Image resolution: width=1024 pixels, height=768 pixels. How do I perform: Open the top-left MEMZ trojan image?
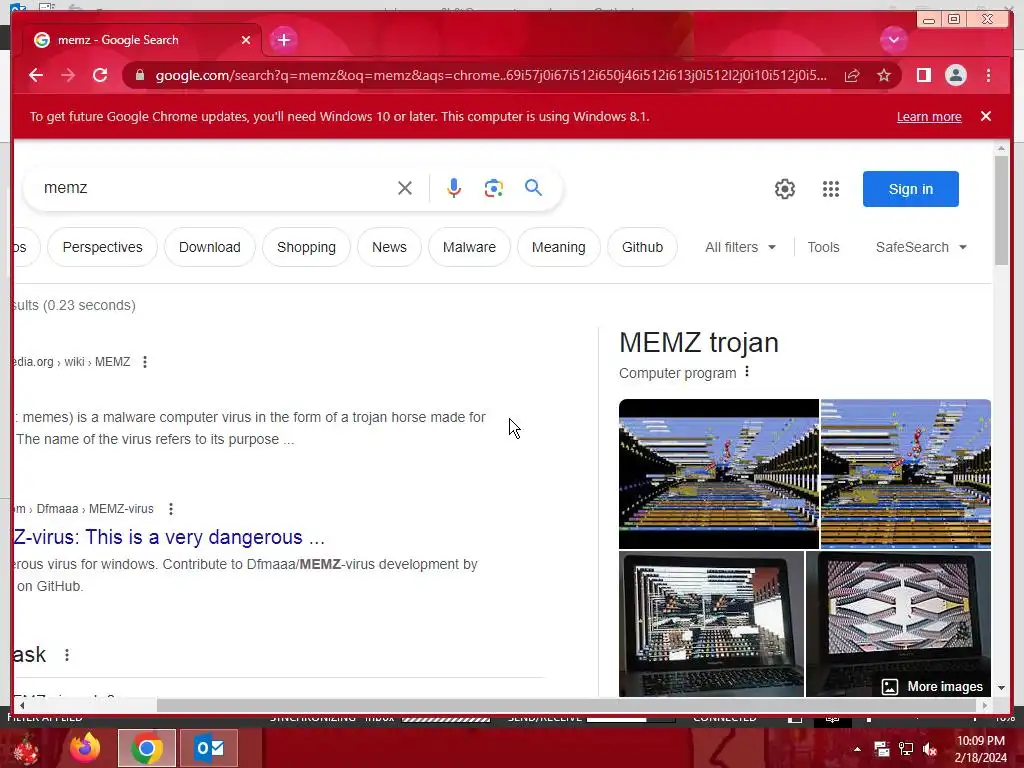click(718, 473)
